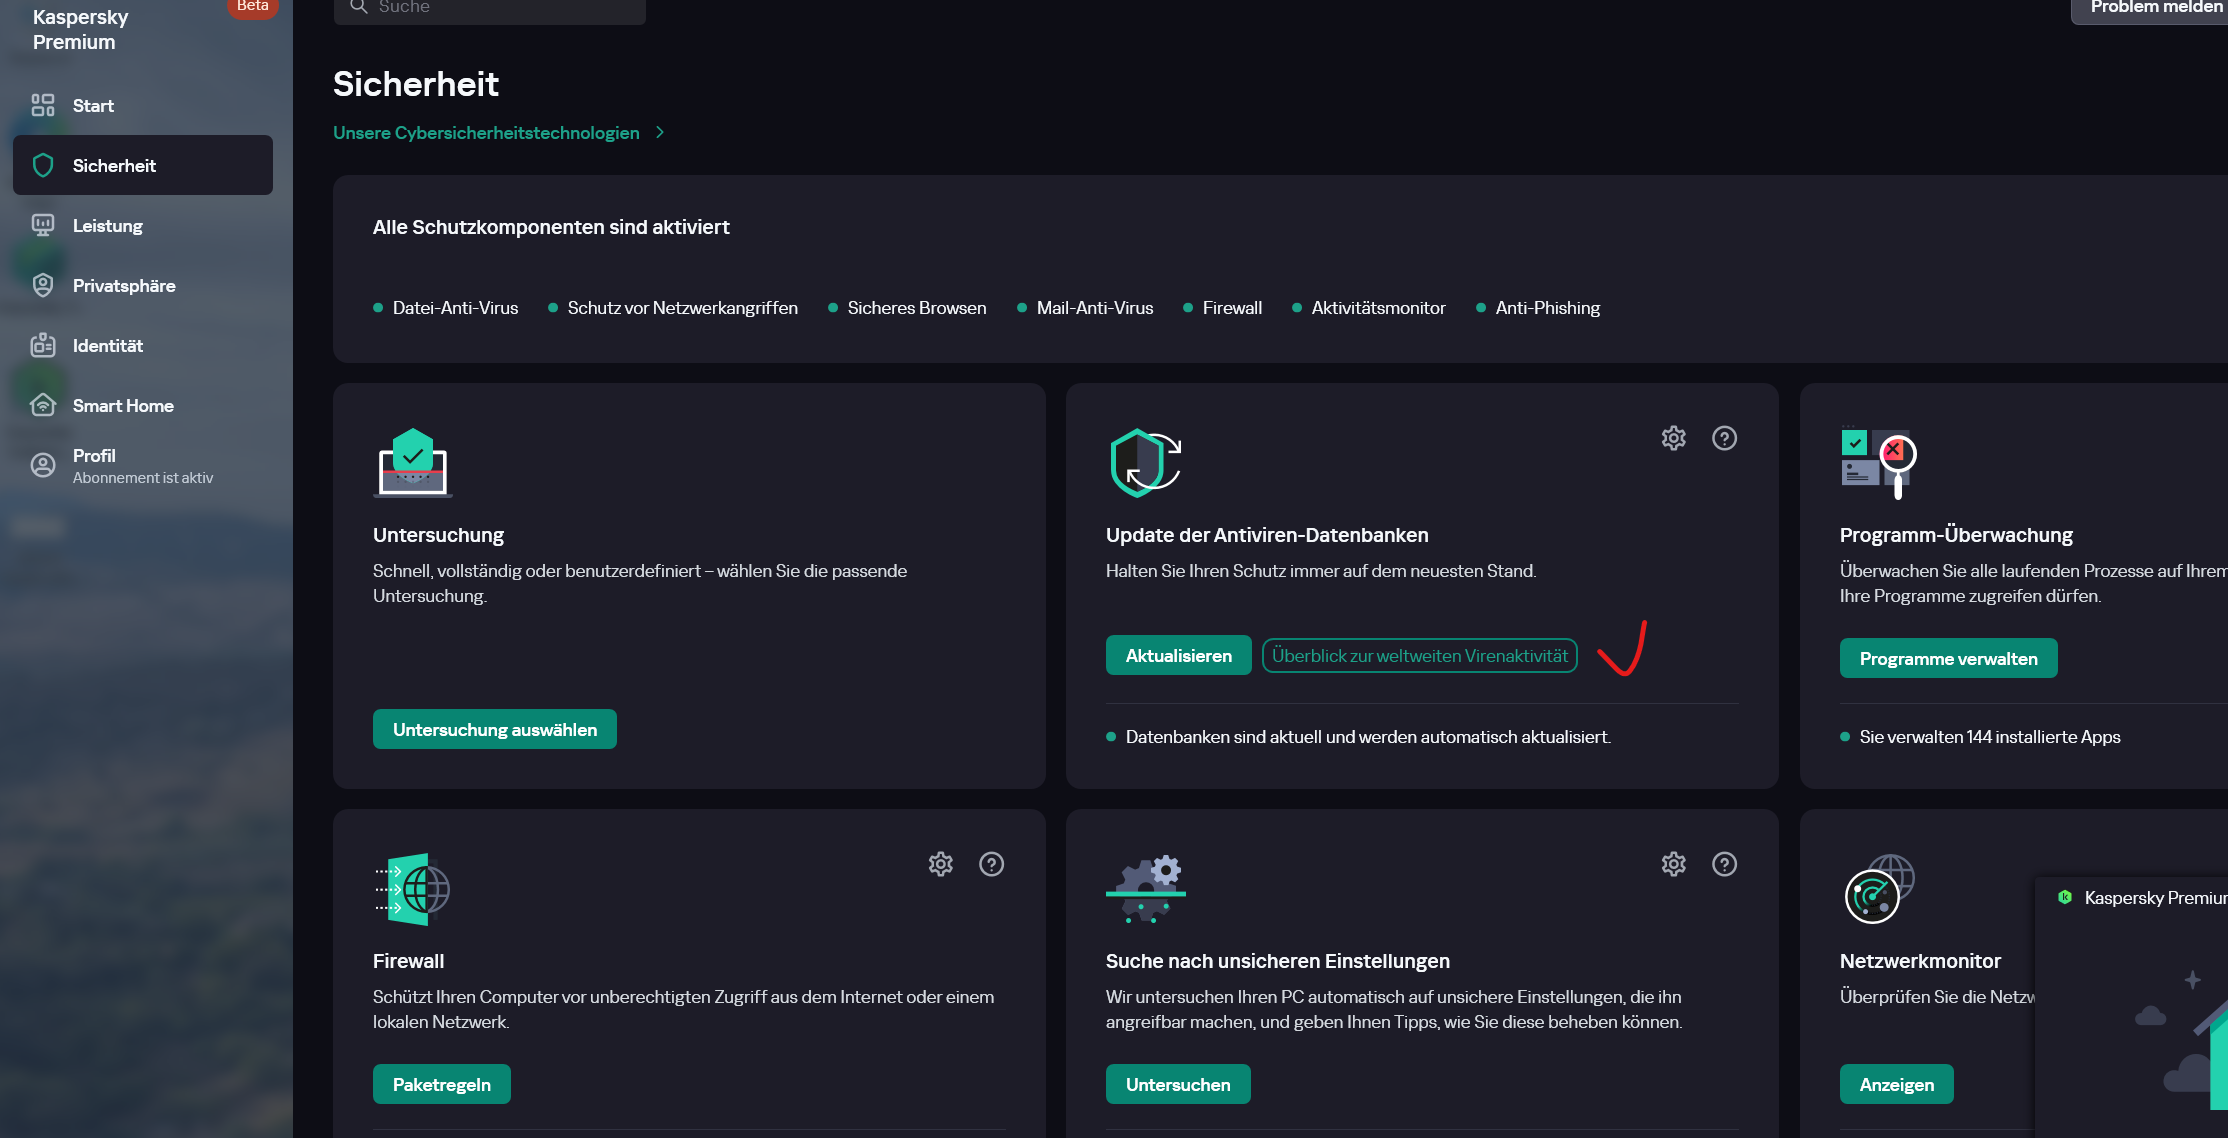Click Datenbanken sind aktuell status text

coord(1368,737)
